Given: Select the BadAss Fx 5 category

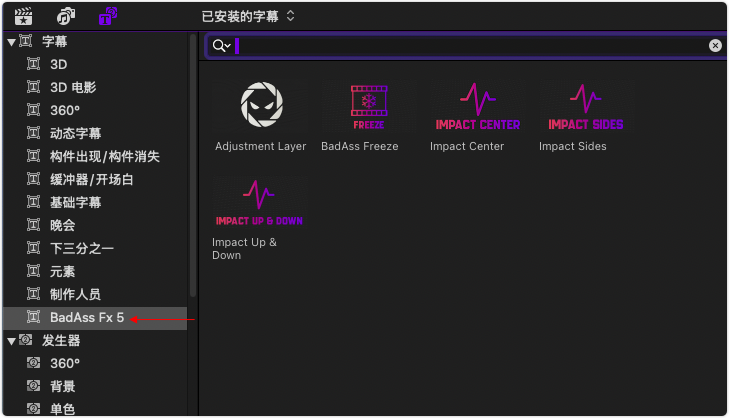Looking at the screenshot, I should (x=95, y=318).
